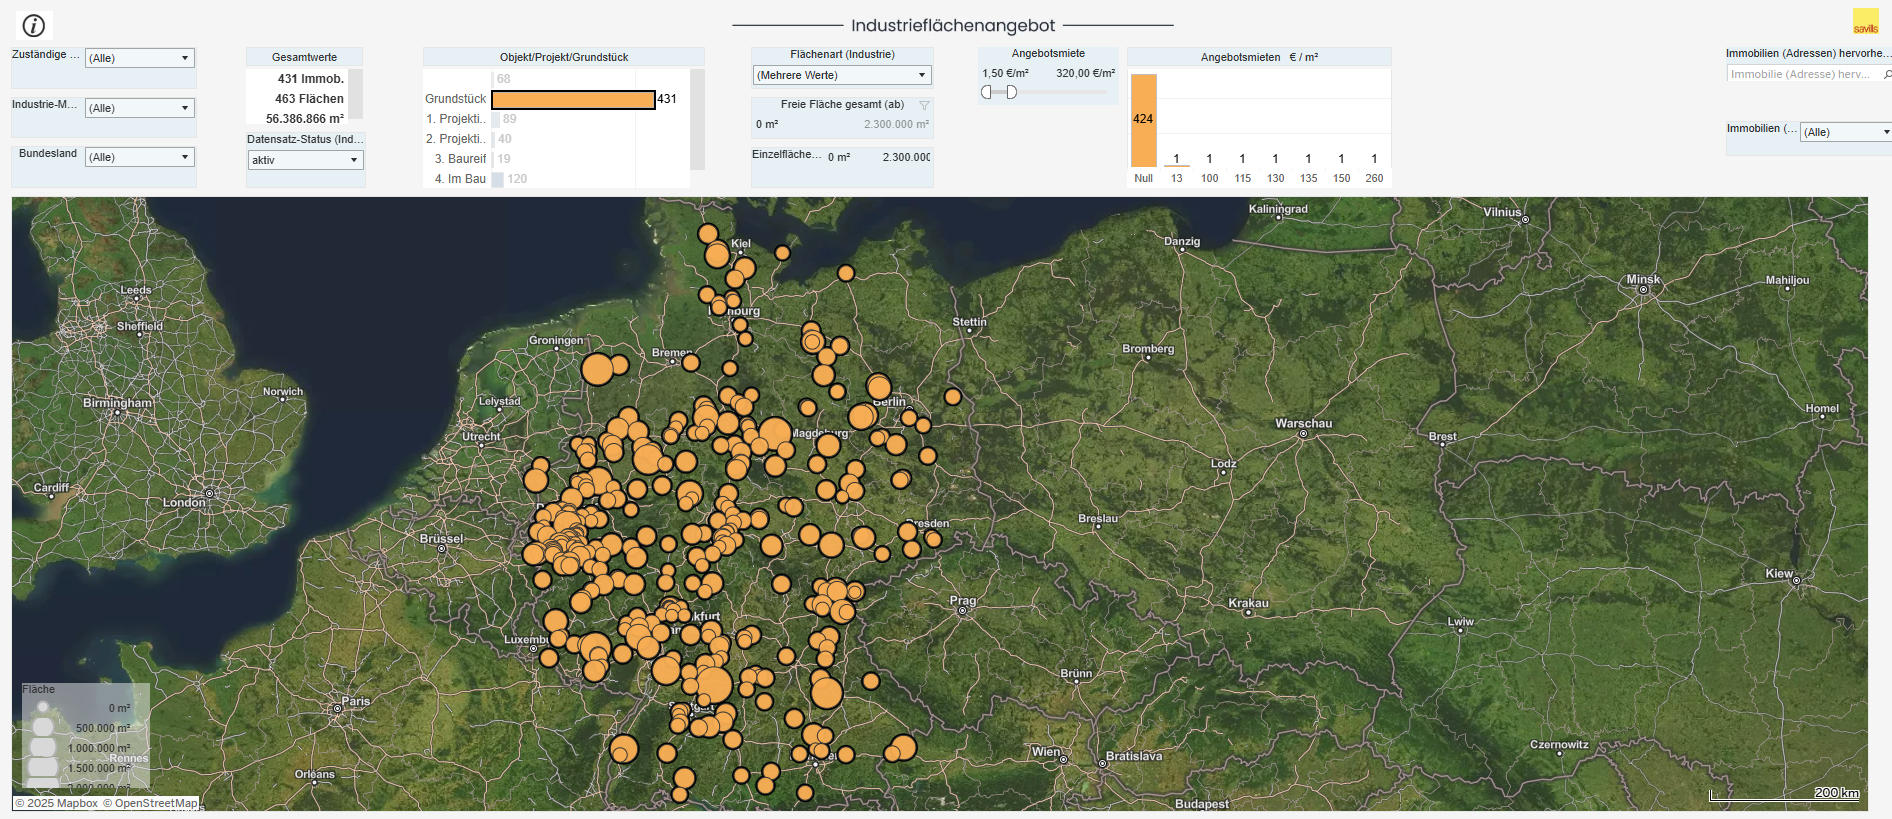
Task: Open the Zuständige filter dropdown
Action: click(x=140, y=58)
